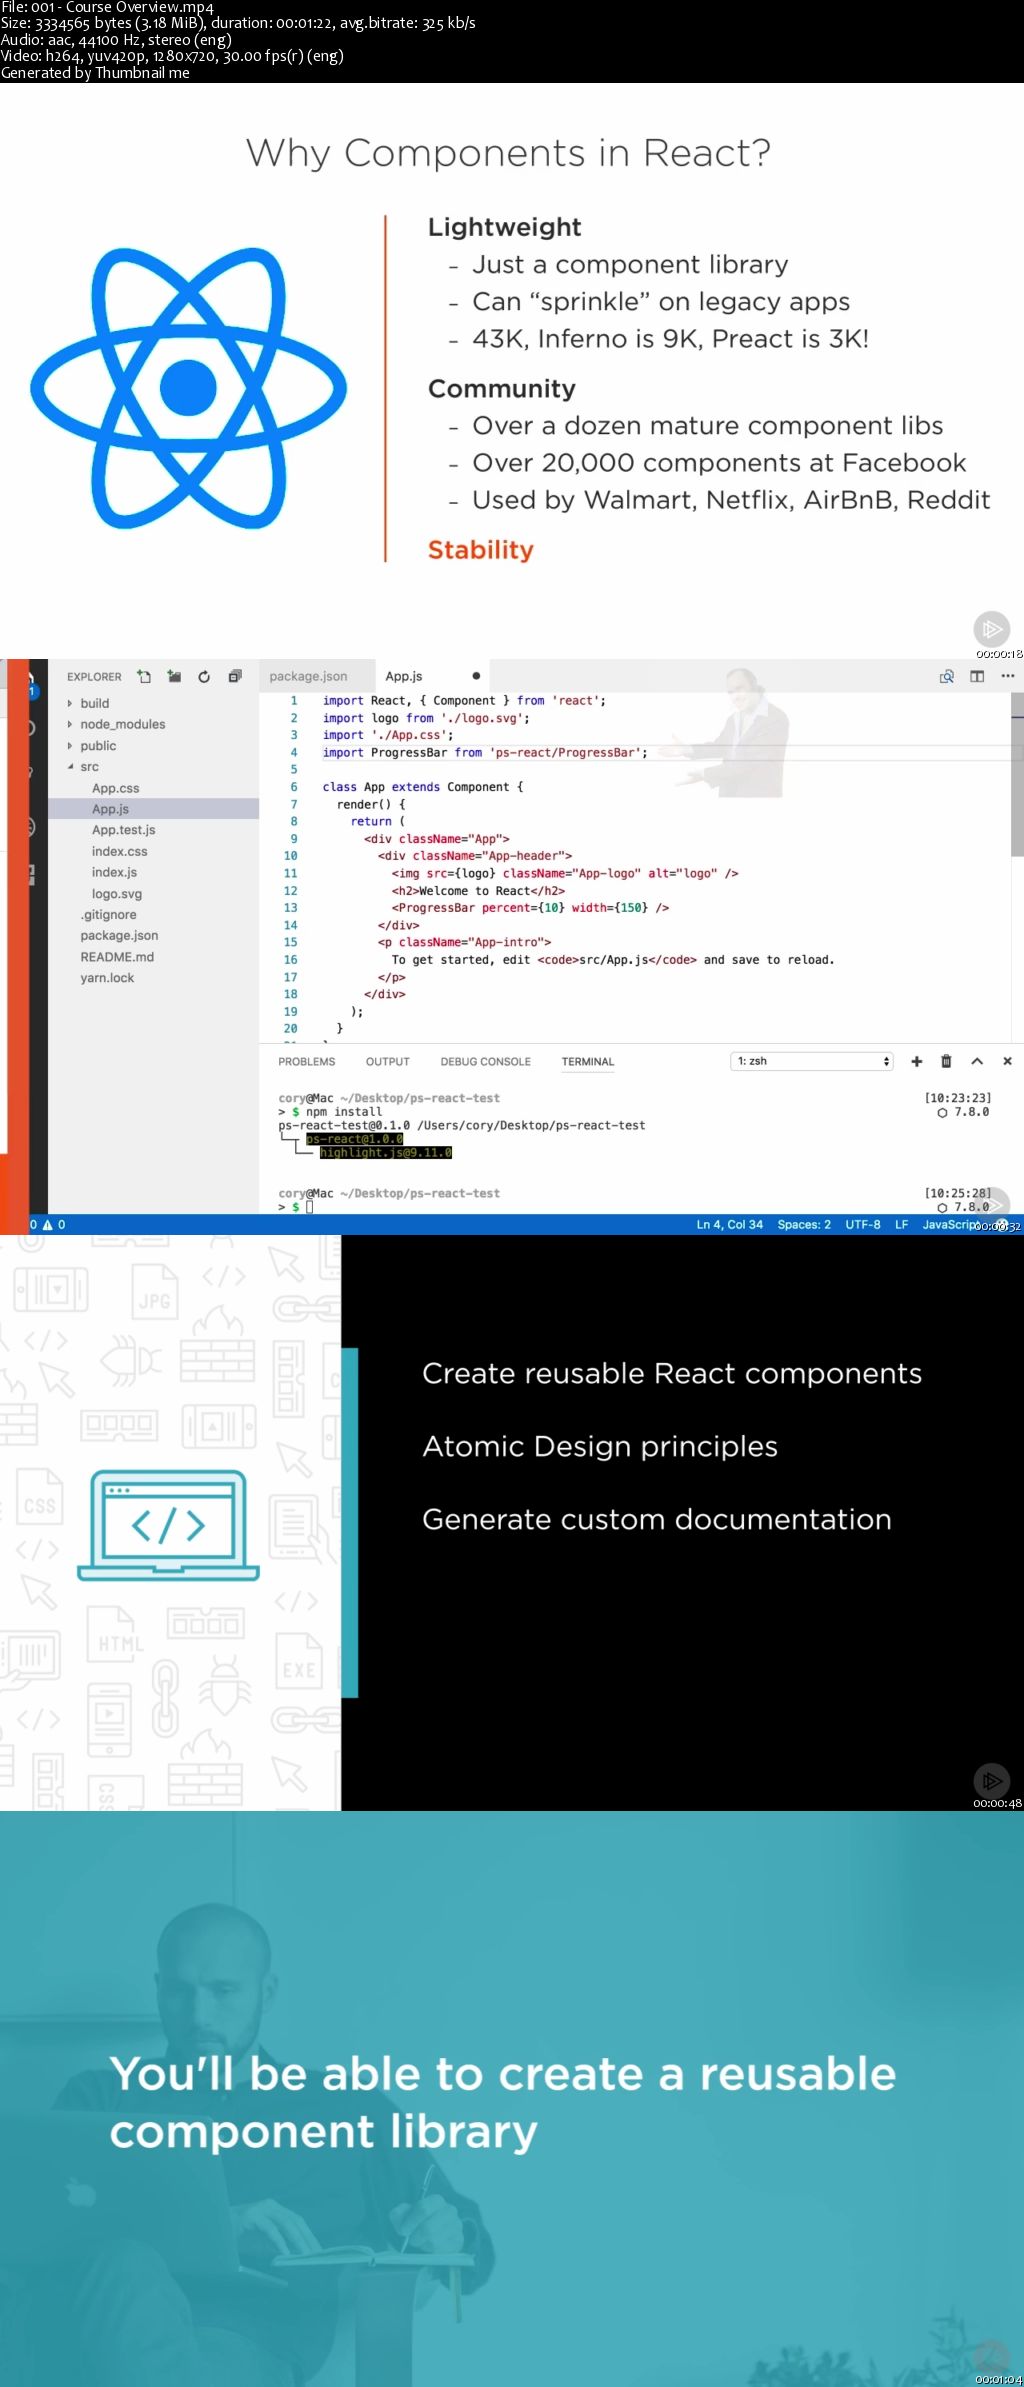The width and height of the screenshot is (1024, 2387).
Task: Collapse all folders in Explorer
Action: pyautogui.click(x=235, y=677)
